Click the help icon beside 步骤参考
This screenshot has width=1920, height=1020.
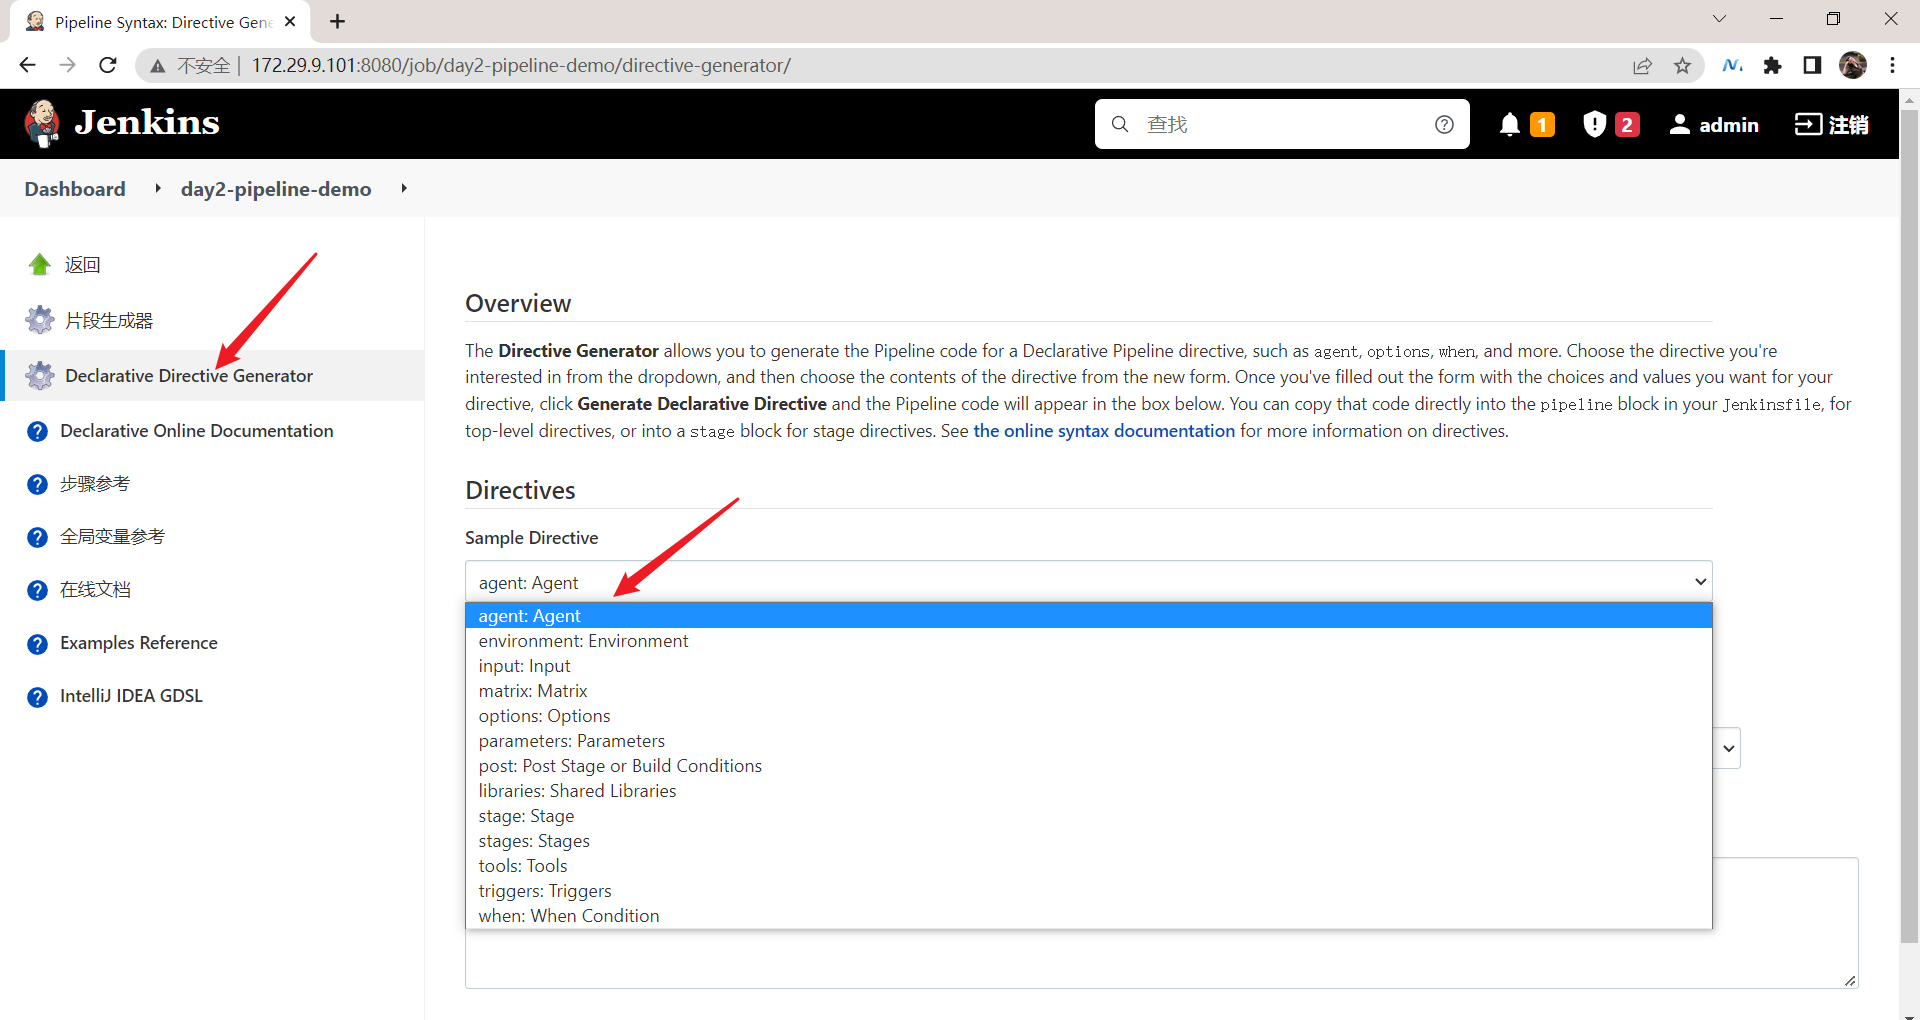tap(37, 484)
